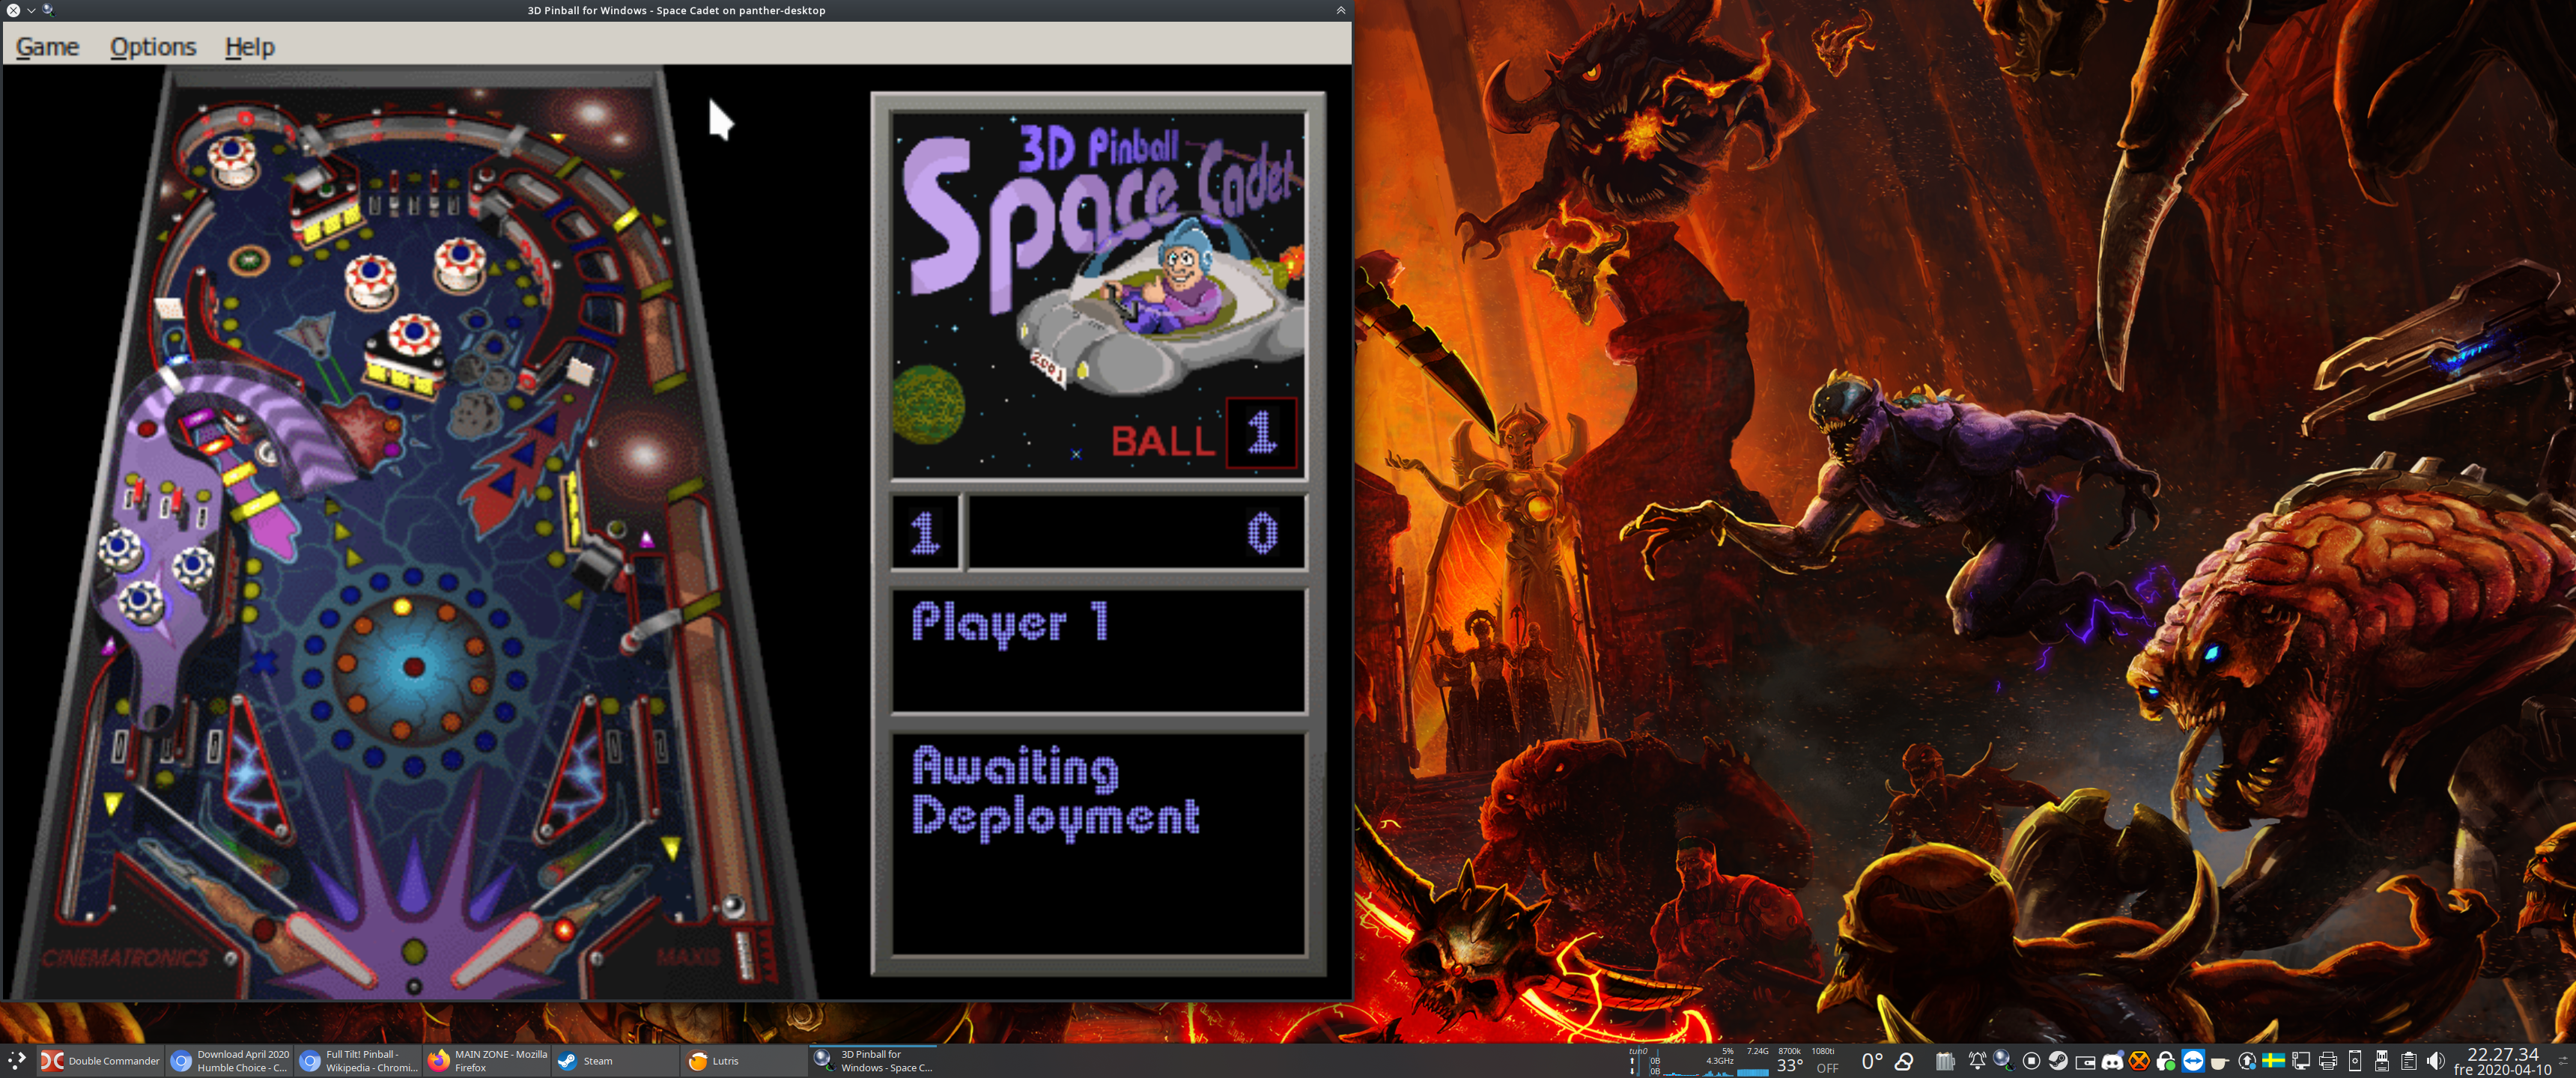This screenshot has height=1078, width=2576.
Task: Click the Steam taskbar icon
Action: pos(596,1056)
